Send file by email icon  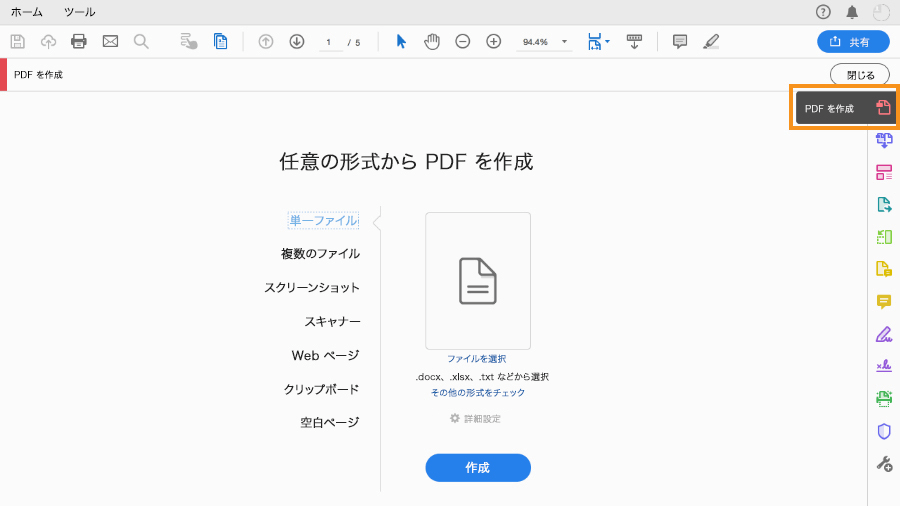110,41
